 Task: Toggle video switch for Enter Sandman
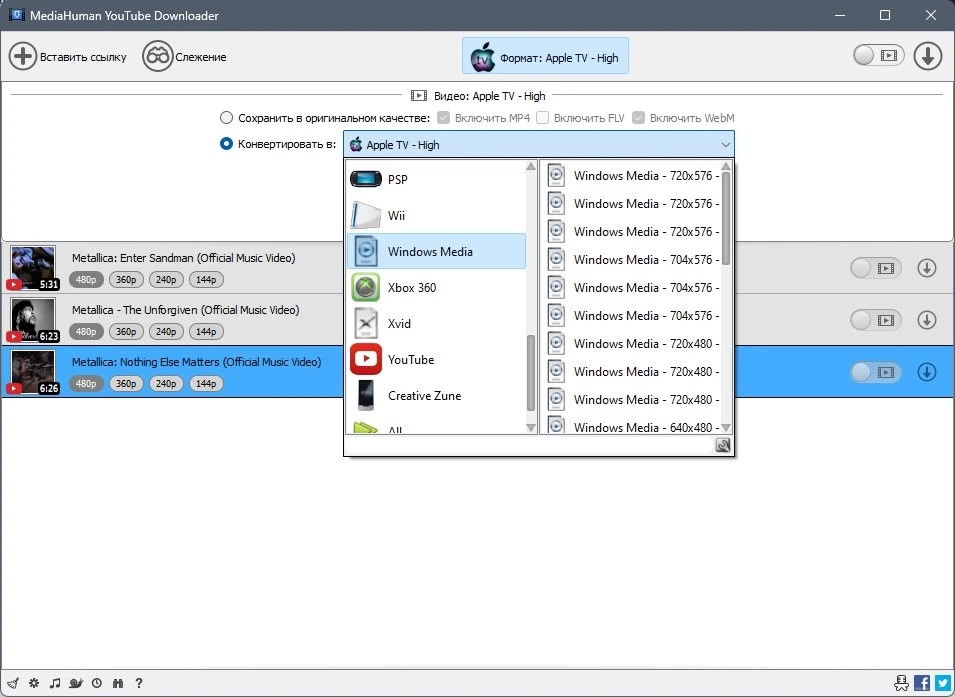(875, 267)
